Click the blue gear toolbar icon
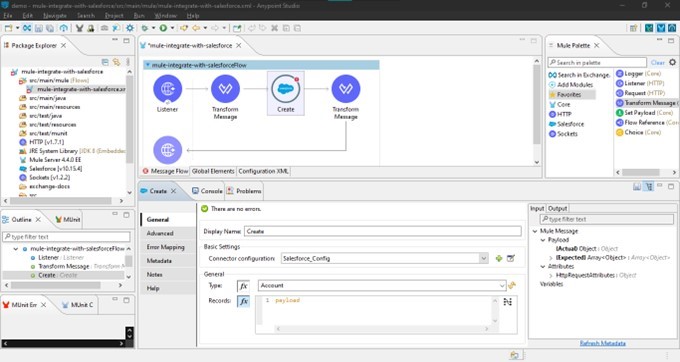This screenshot has width=680, height=362. tap(130, 28)
